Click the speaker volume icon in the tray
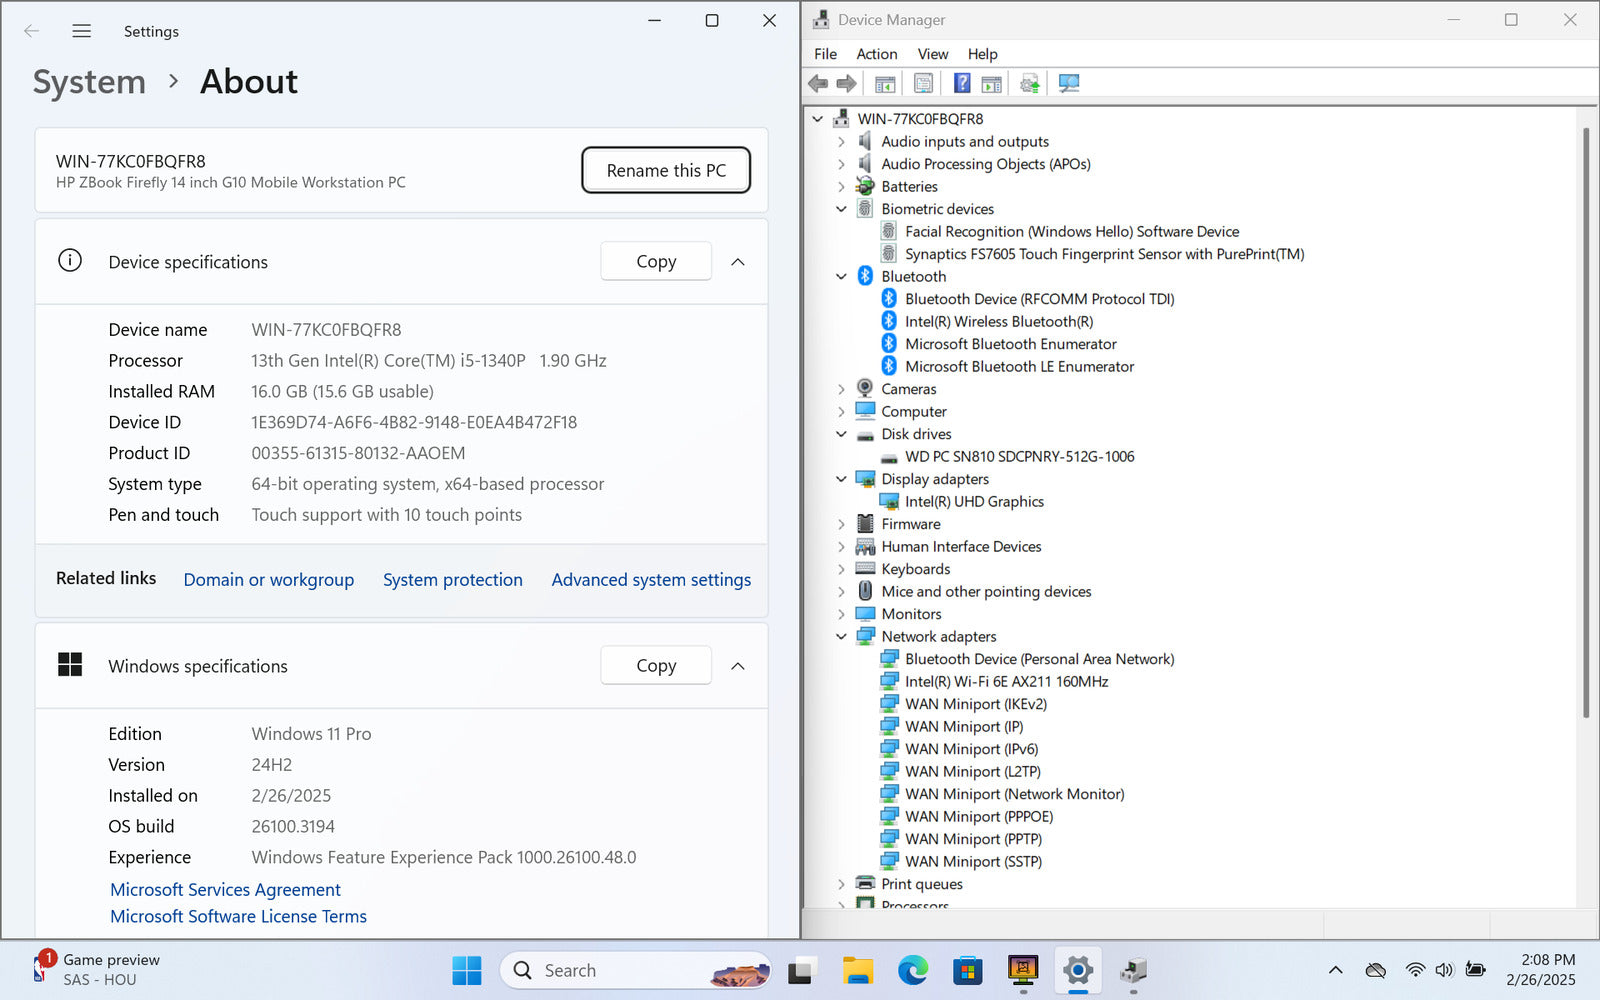1600x1000 pixels. 1444,970
